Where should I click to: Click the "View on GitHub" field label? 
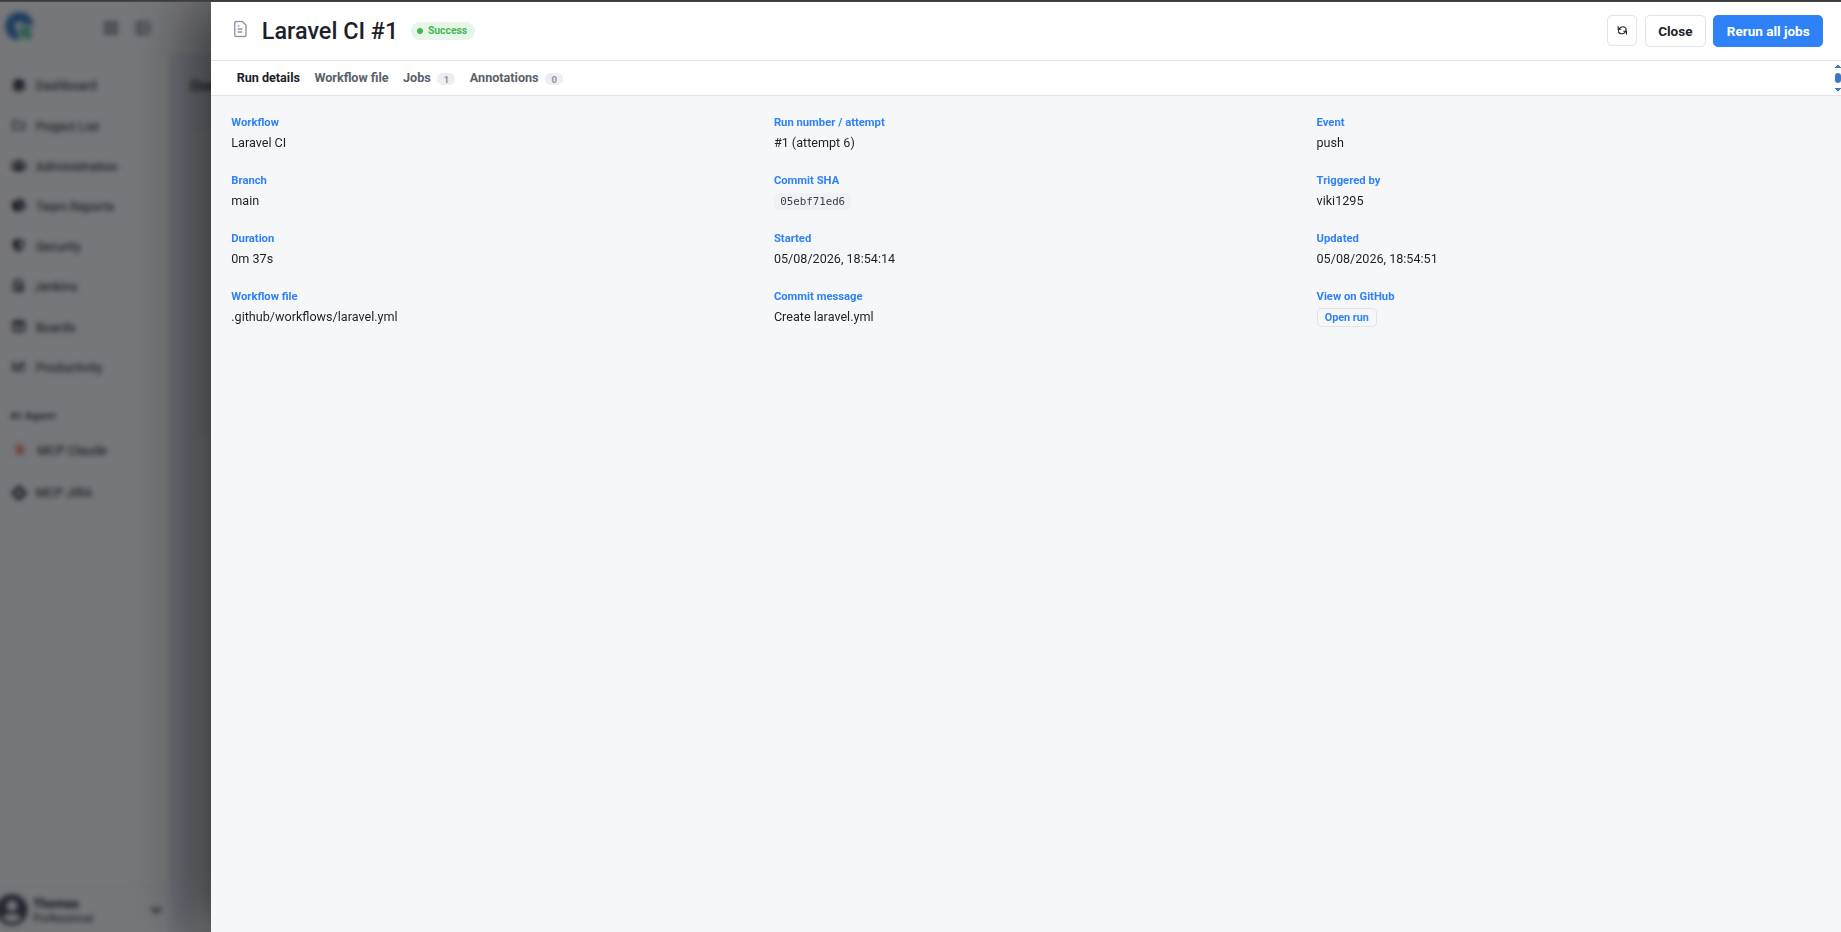[1355, 296]
